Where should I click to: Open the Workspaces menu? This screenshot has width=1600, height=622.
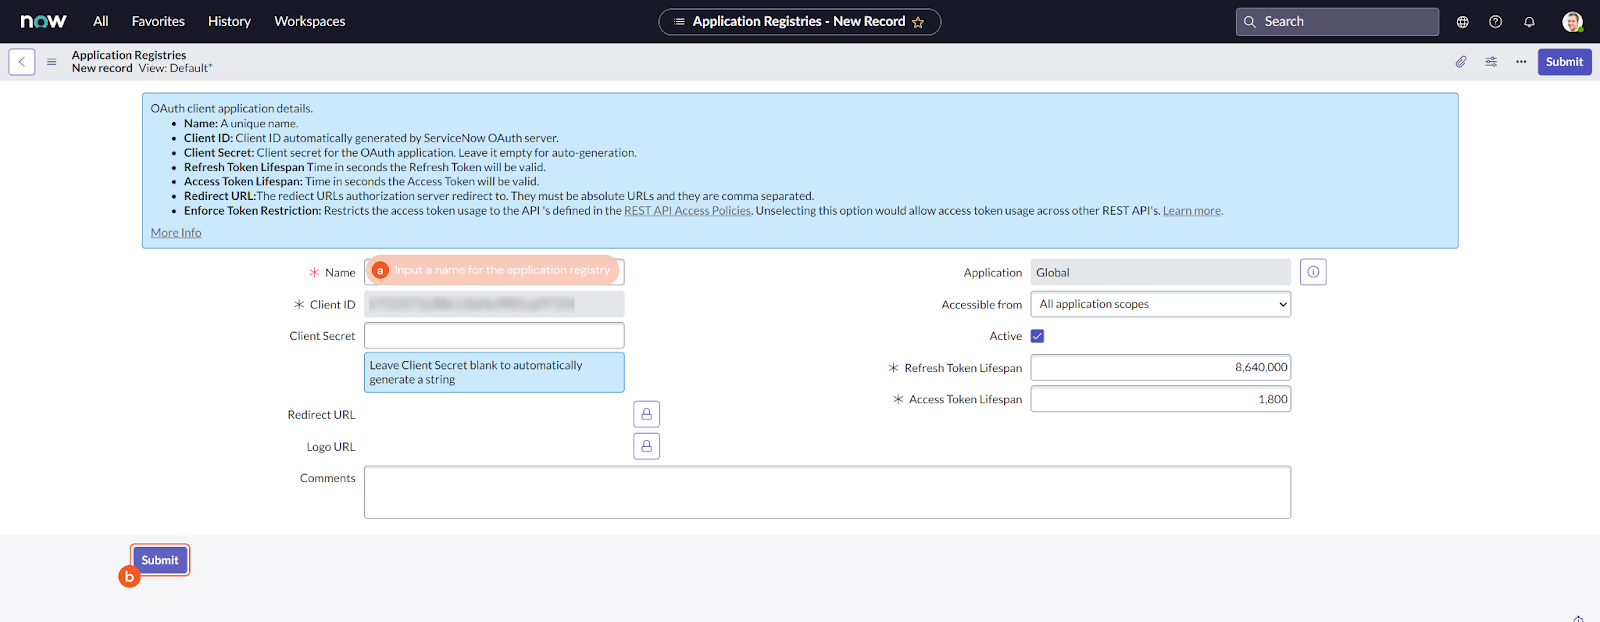309,21
